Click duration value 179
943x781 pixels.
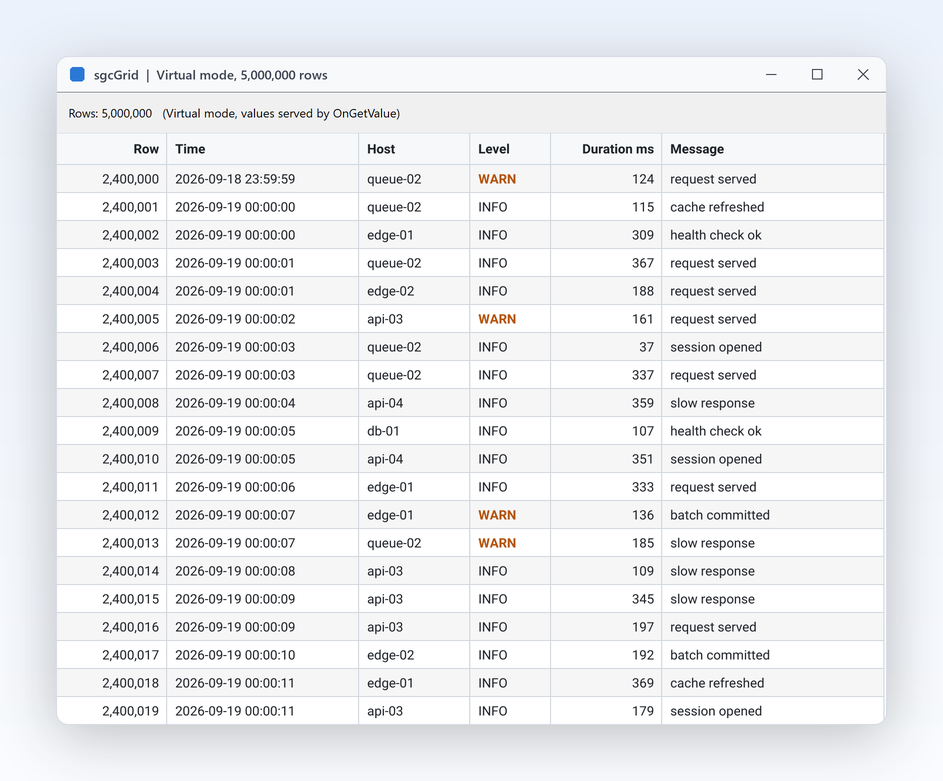pyautogui.click(x=642, y=711)
